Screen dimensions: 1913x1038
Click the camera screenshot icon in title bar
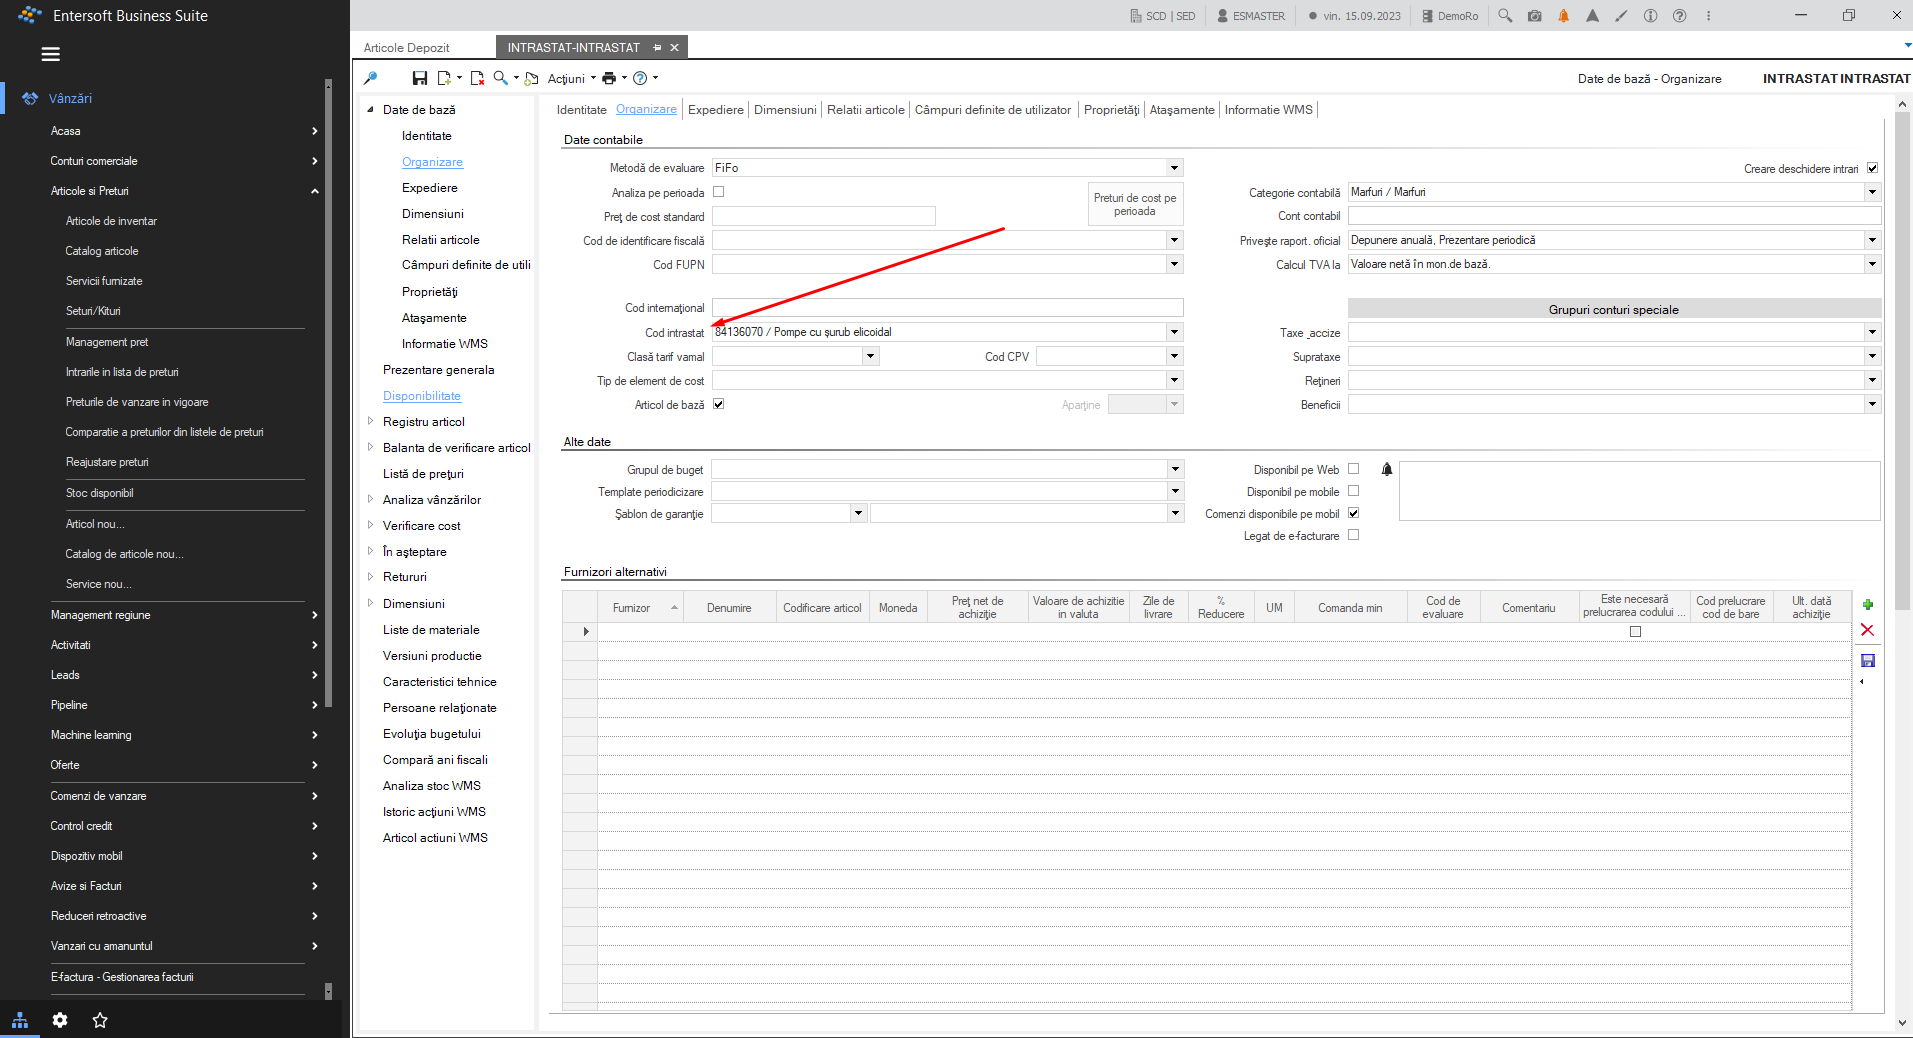(x=1534, y=16)
